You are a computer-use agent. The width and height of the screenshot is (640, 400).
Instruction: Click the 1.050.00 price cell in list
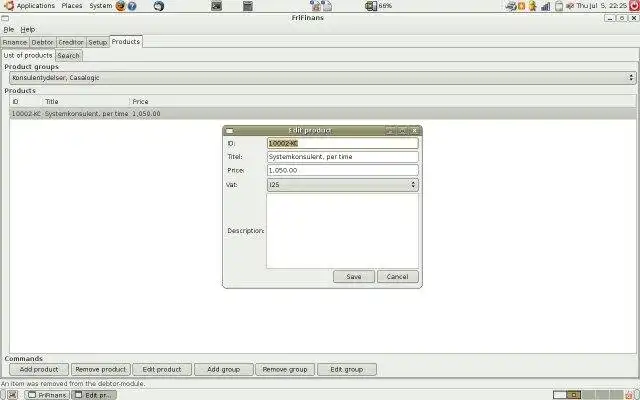[x=146, y=113]
